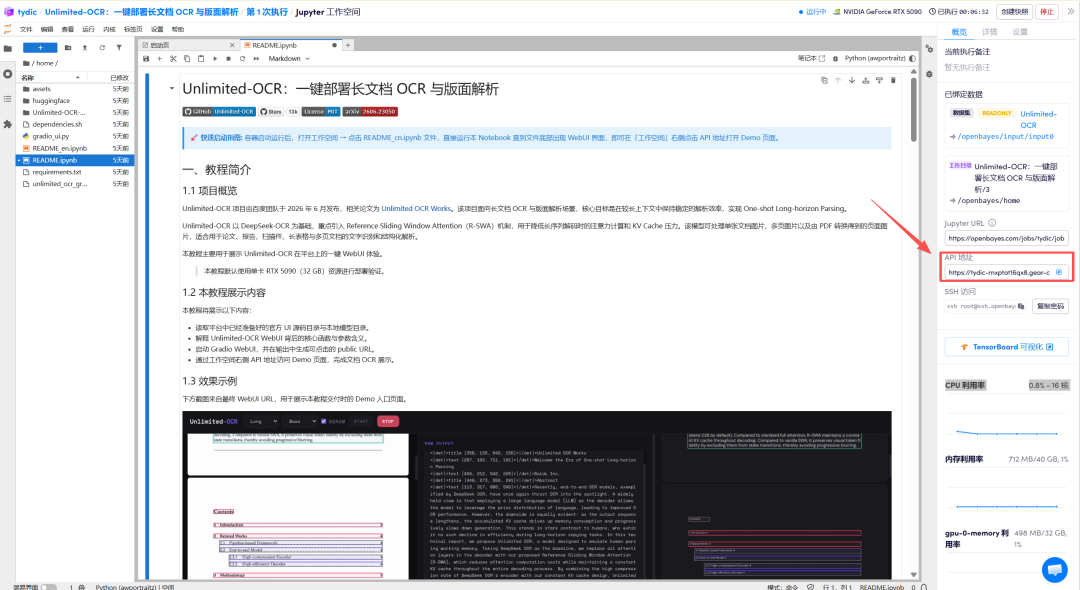Open the Markdown cell type dropdown

click(289, 59)
